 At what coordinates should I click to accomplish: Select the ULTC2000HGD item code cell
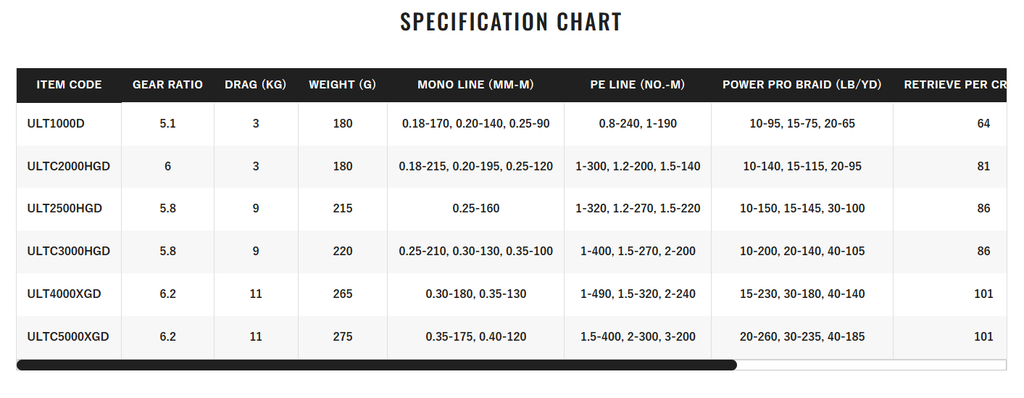(x=69, y=166)
